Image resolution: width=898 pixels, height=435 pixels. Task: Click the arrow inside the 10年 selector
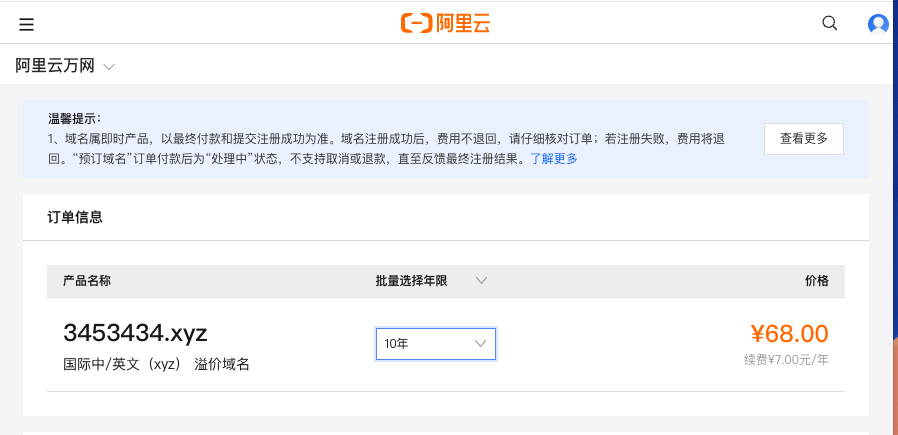point(480,343)
